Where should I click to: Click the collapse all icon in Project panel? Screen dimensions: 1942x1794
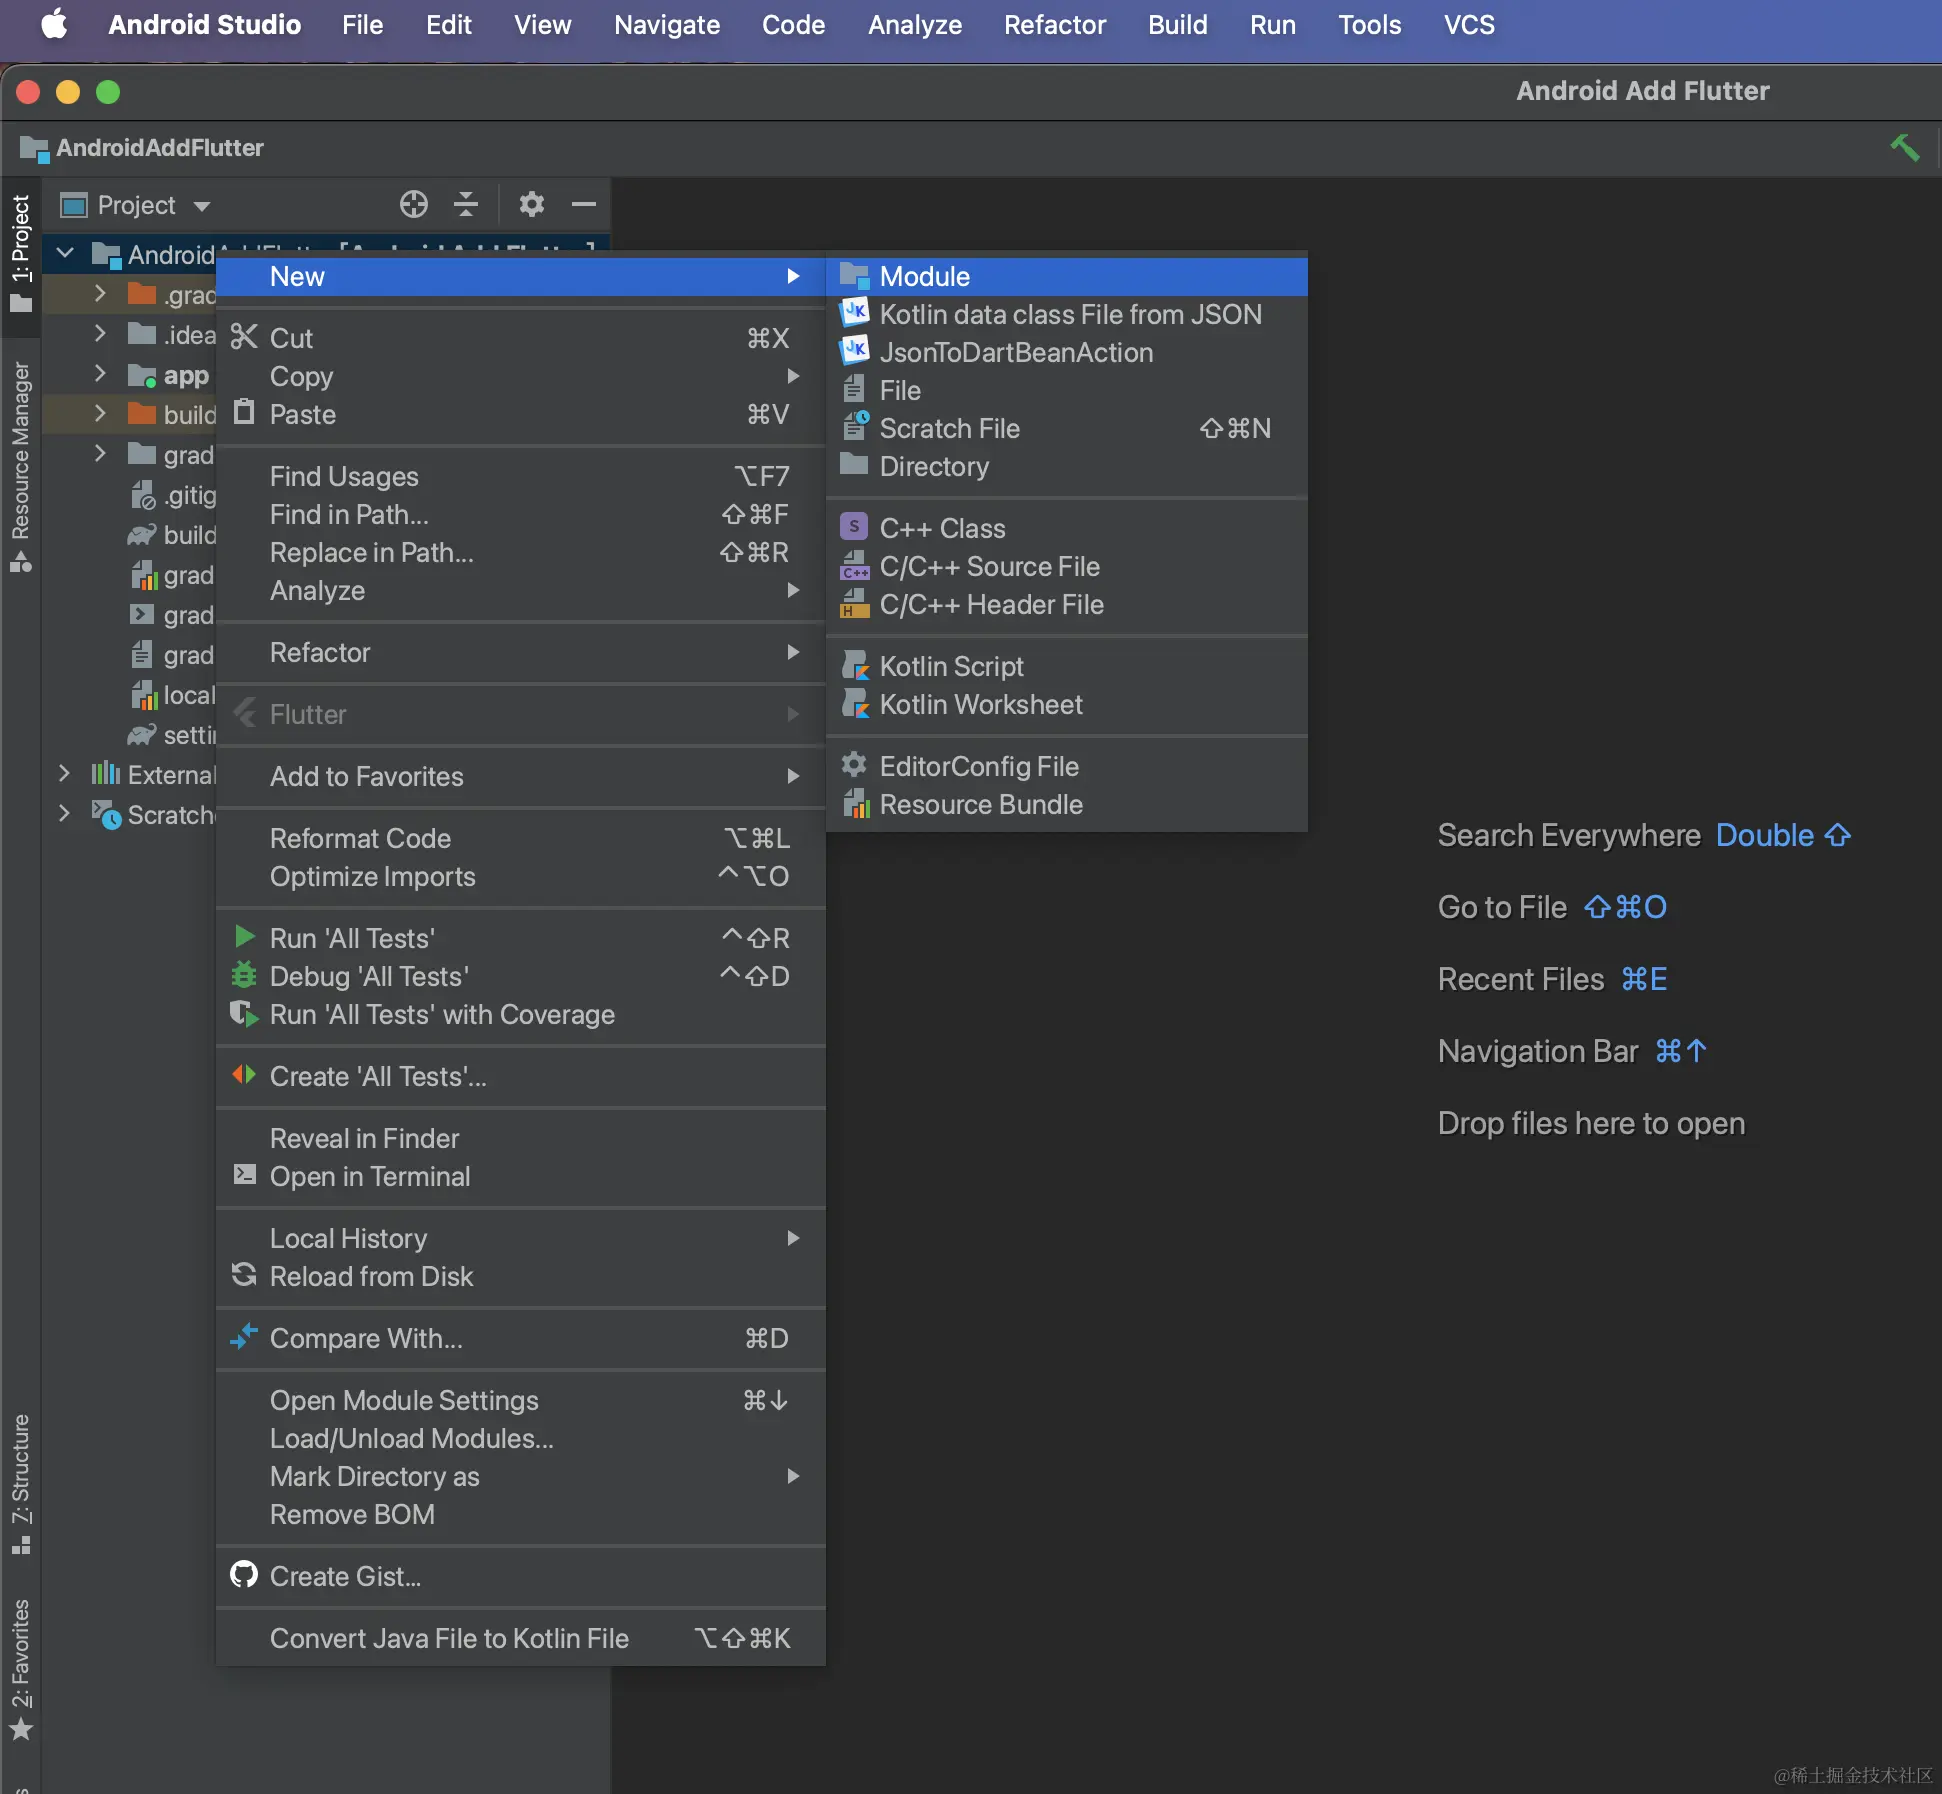[466, 205]
